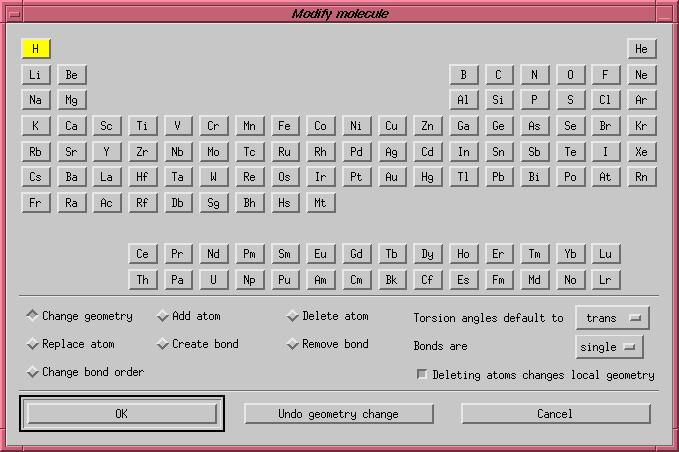Viewport: 679px width, 452px height.
Task: Pick uranium U in the actinide row
Action: click(213, 280)
